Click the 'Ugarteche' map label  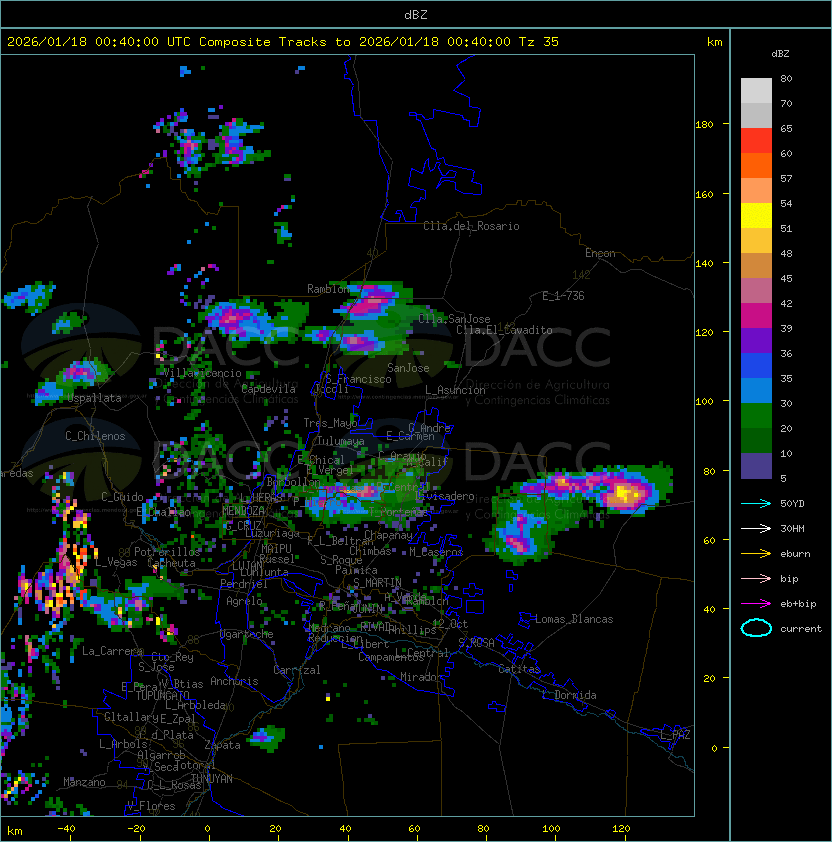[x=247, y=634]
